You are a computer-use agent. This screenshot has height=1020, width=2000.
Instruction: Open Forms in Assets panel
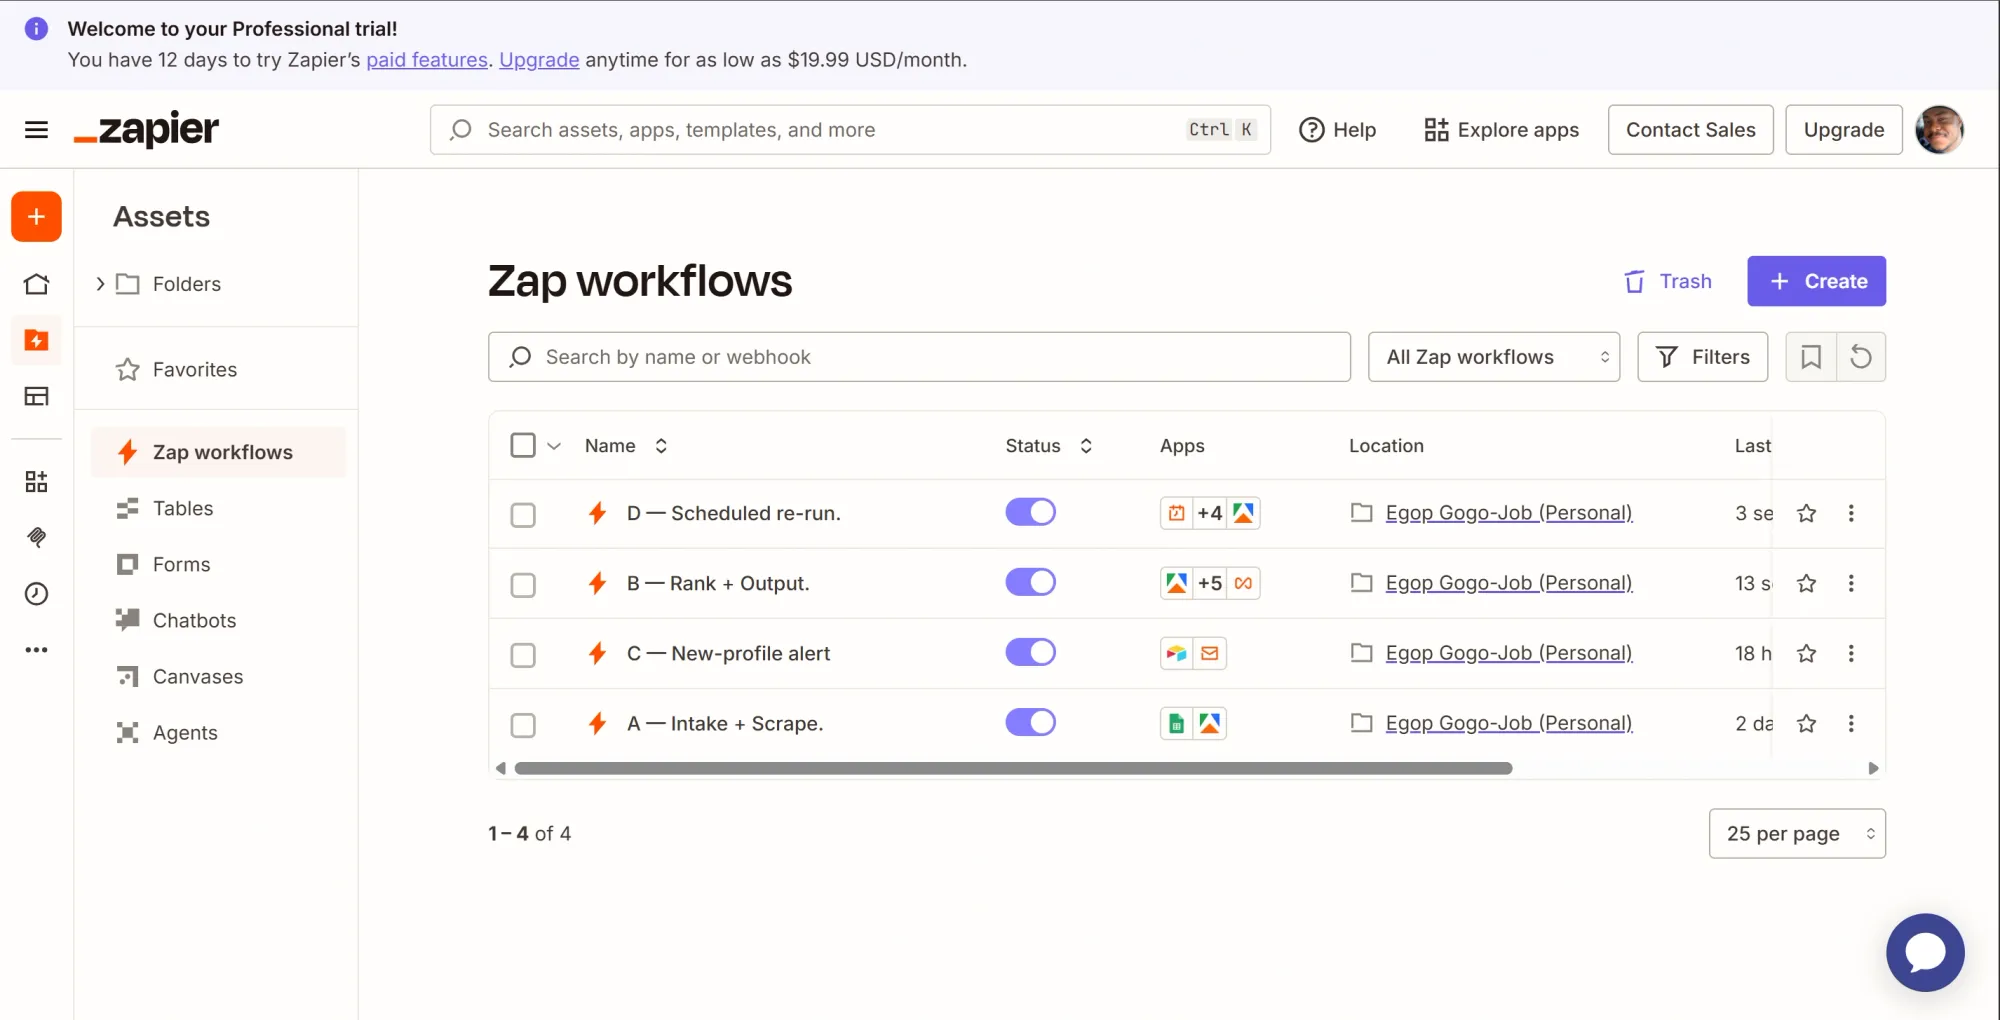[x=181, y=564]
